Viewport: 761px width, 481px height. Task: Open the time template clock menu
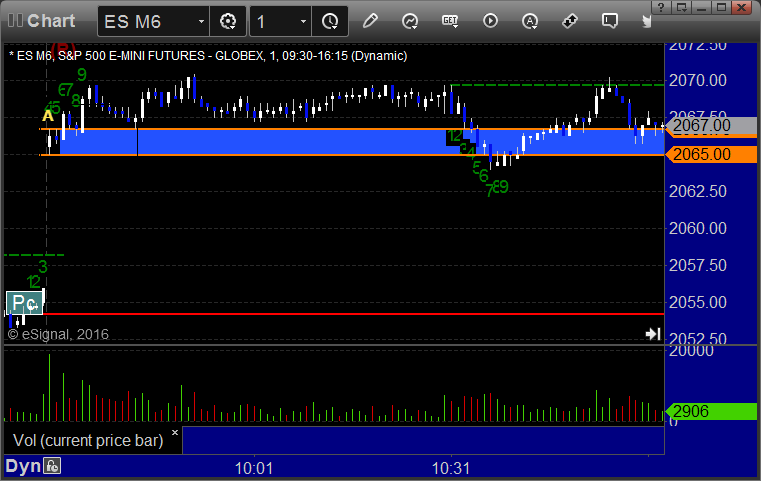tap(330, 21)
